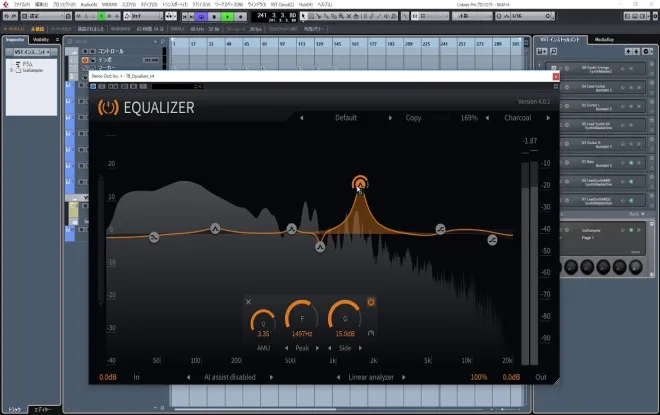
Task: Click previous arrow for Linear analyzer
Action: click(x=338, y=377)
